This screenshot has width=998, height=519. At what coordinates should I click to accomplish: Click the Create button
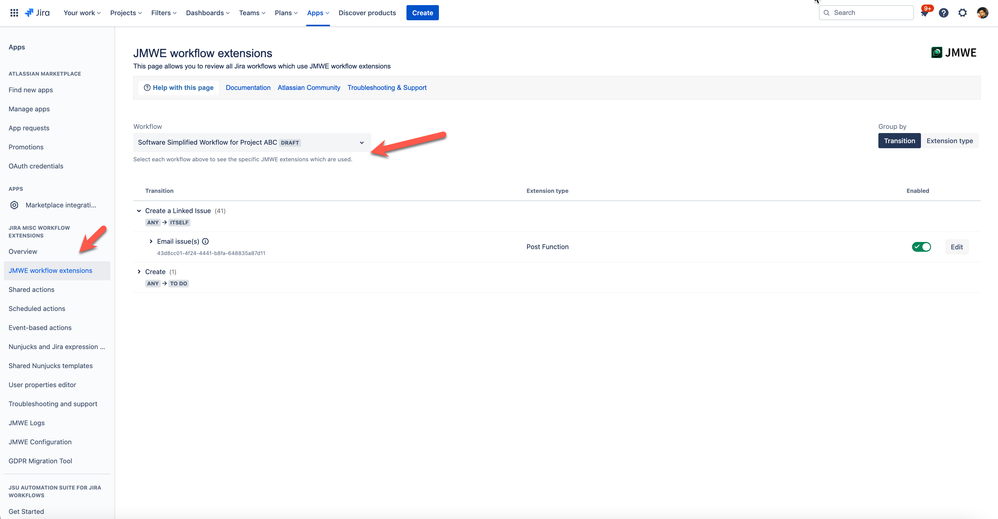click(423, 13)
